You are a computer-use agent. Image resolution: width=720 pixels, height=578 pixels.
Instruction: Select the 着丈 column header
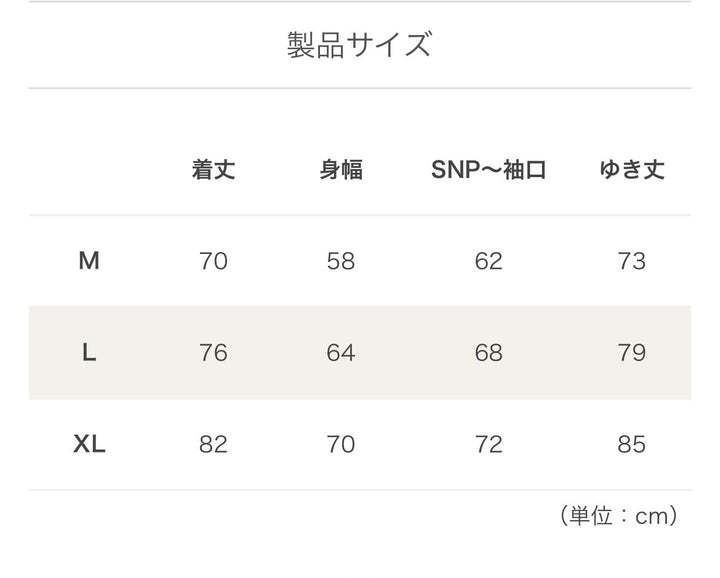(x=213, y=170)
